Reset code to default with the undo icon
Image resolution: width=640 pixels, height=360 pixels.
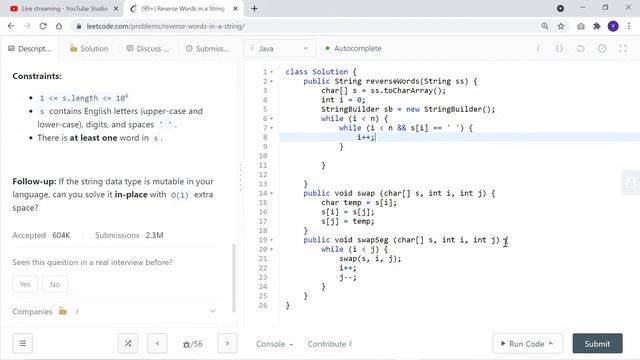(580, 49)
